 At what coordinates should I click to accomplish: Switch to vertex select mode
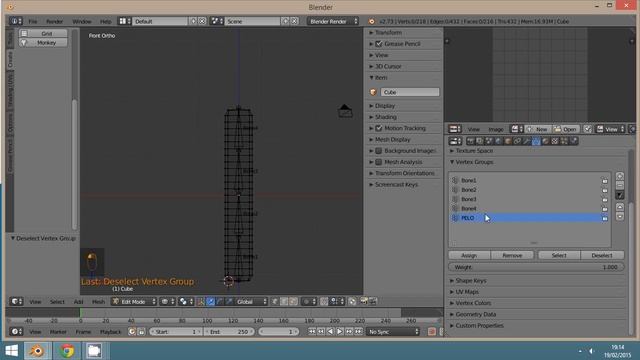click(275, 302)
